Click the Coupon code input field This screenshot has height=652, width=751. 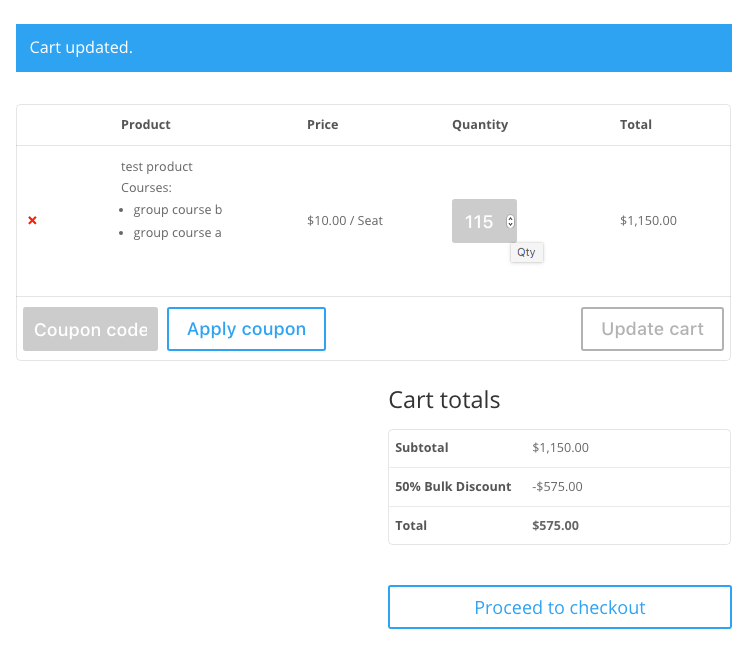tap(91, 329)
